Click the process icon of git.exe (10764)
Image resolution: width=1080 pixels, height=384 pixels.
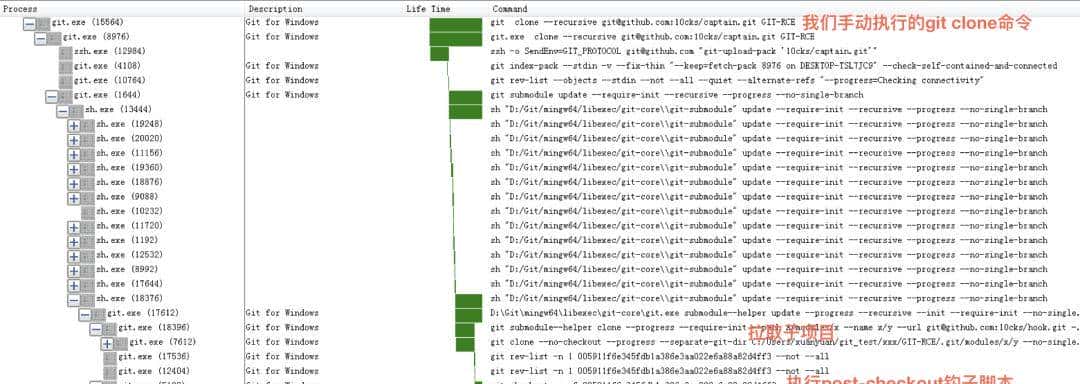[x=65, y=81]
